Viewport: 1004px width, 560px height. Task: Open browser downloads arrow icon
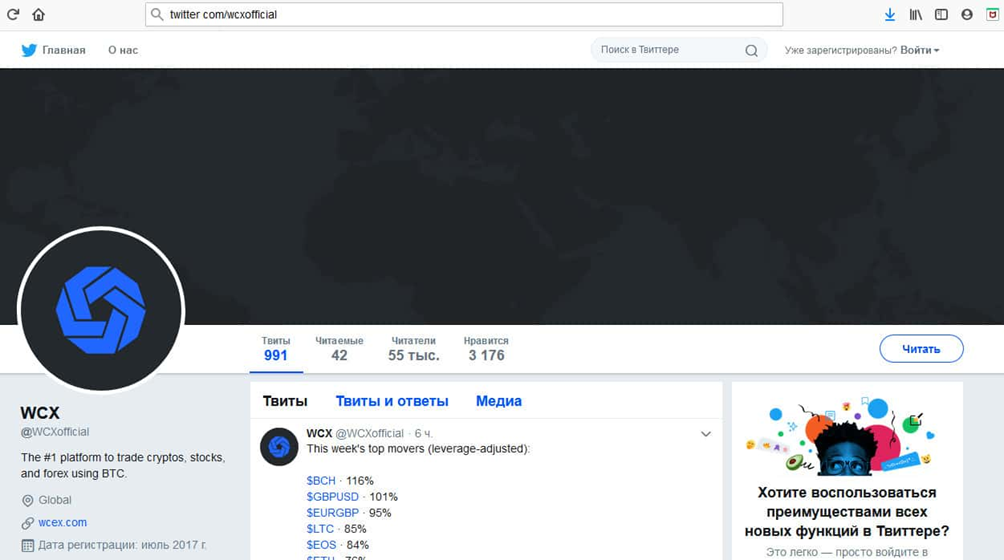[x=889, y=14]
